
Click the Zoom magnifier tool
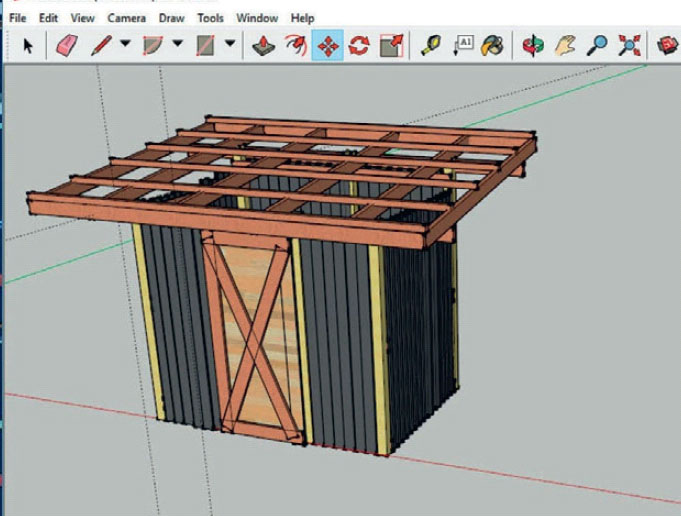(x=597, y=45)
